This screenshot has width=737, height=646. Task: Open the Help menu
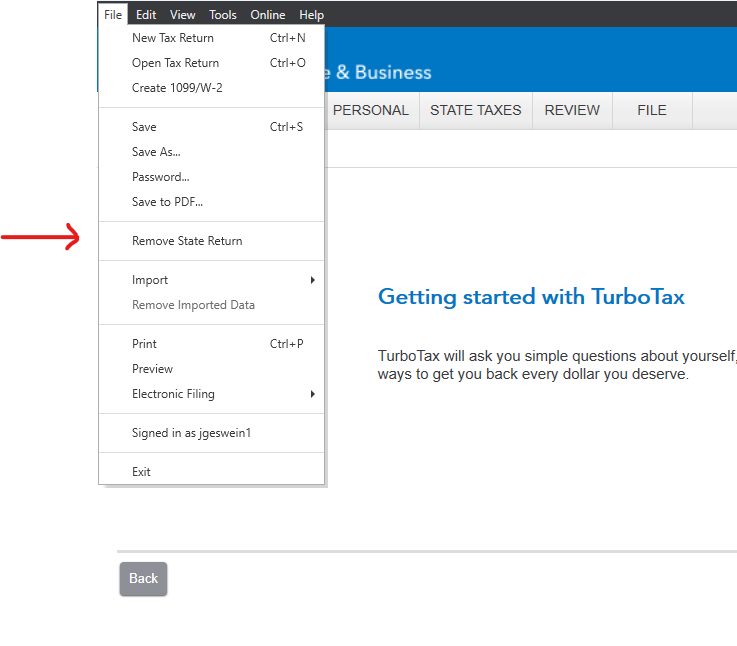311,15
